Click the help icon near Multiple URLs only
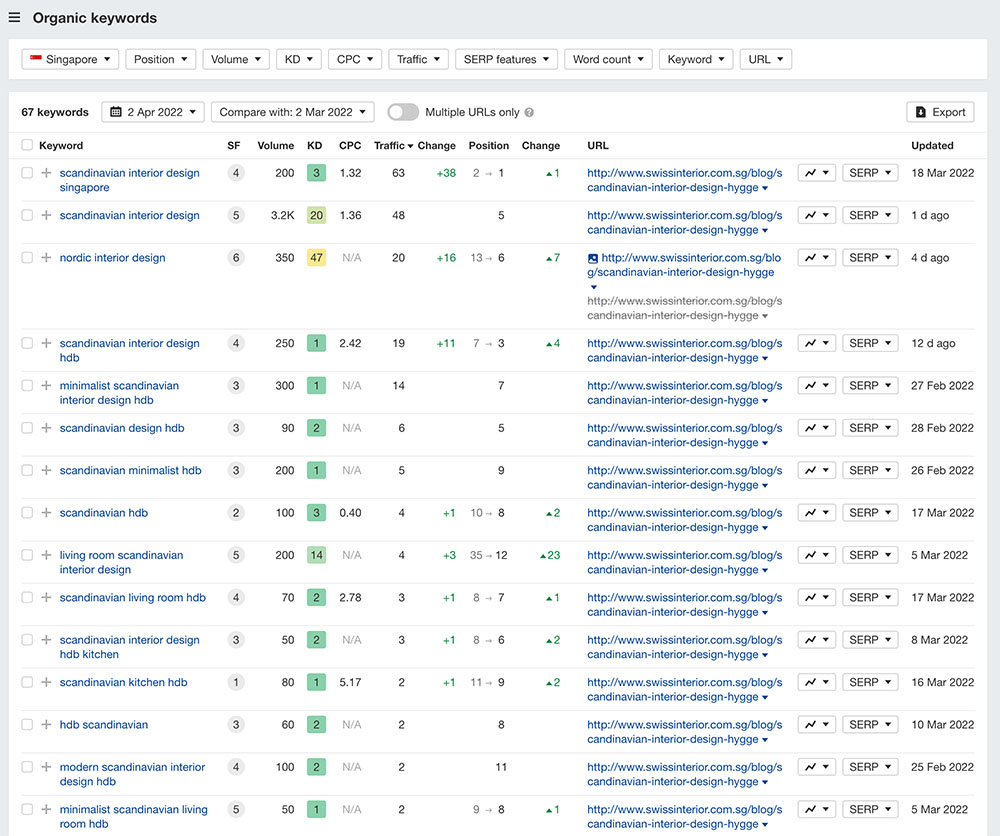This screenshot has width=1000, height=836. (x=529, y=113)
